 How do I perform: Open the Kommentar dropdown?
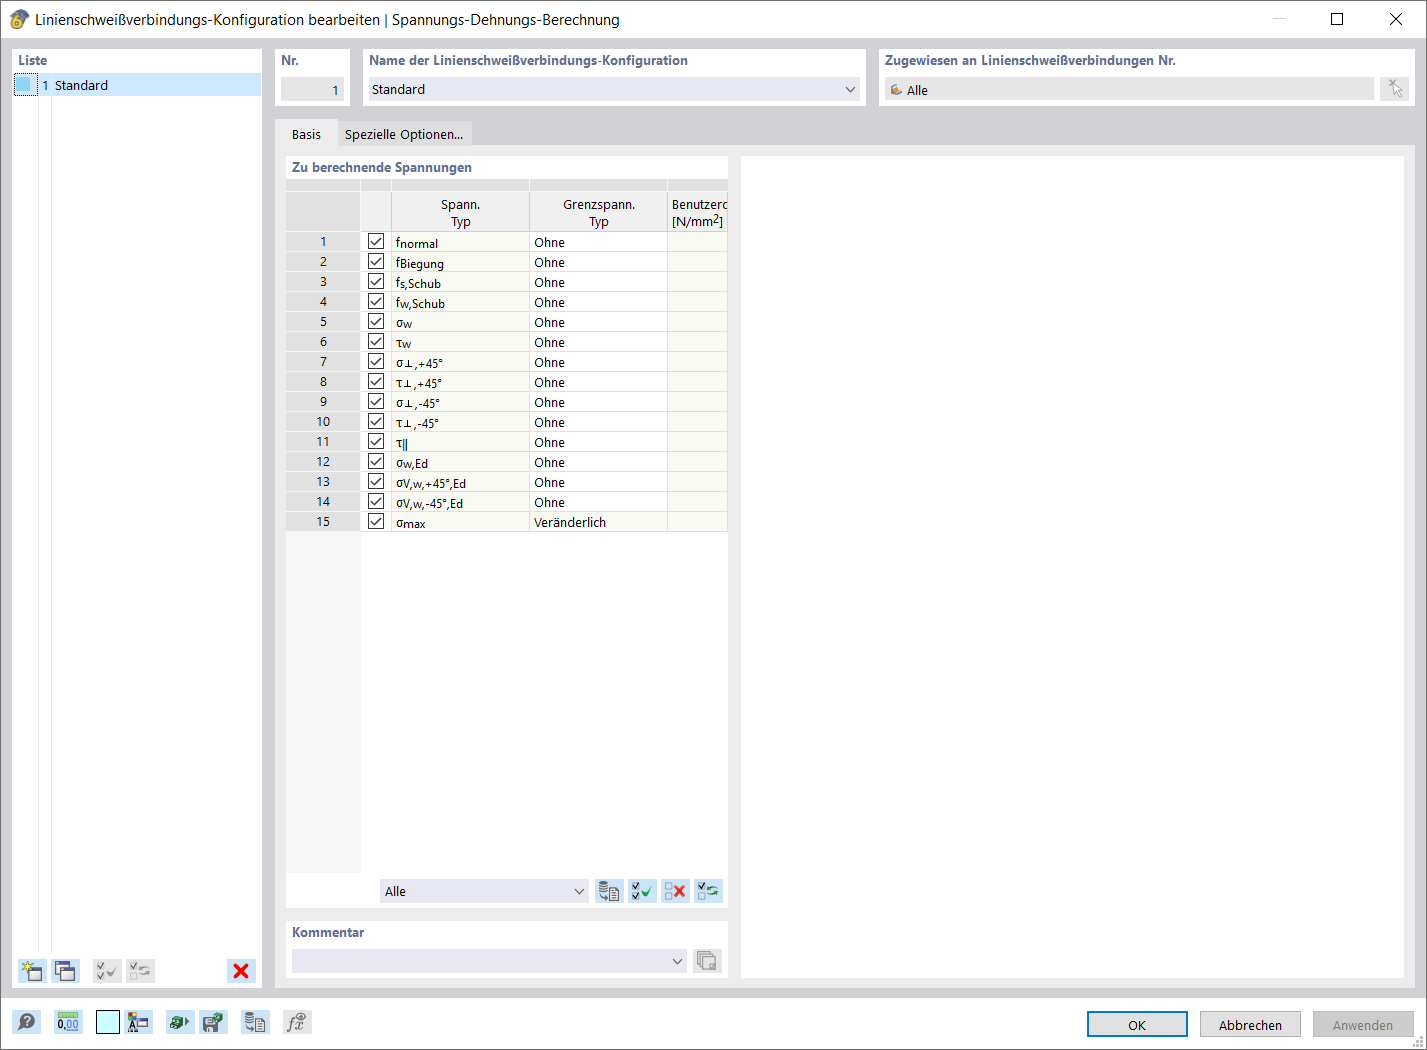click(677, 961)
